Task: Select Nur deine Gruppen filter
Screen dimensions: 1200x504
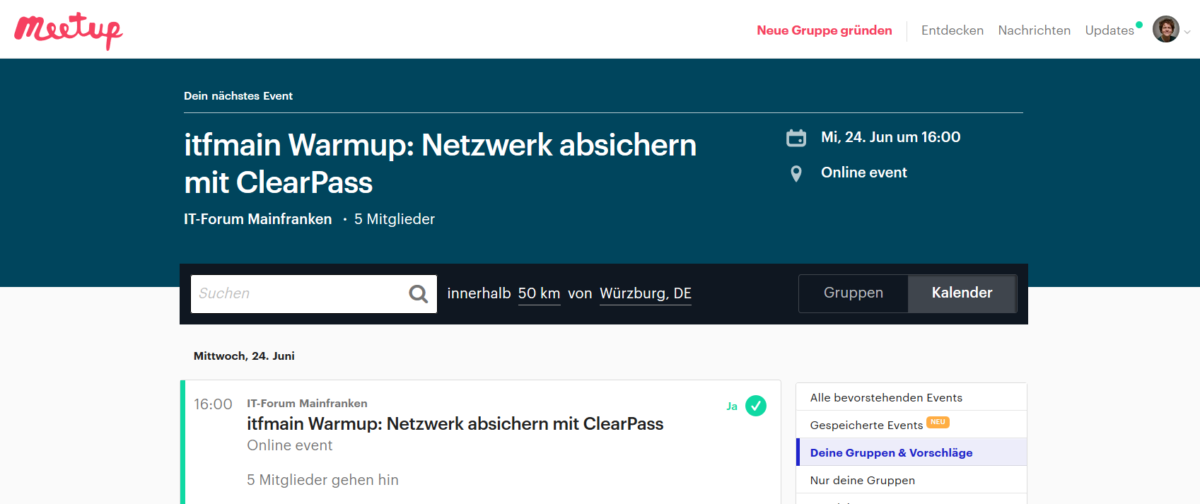Action: (911, 480)
